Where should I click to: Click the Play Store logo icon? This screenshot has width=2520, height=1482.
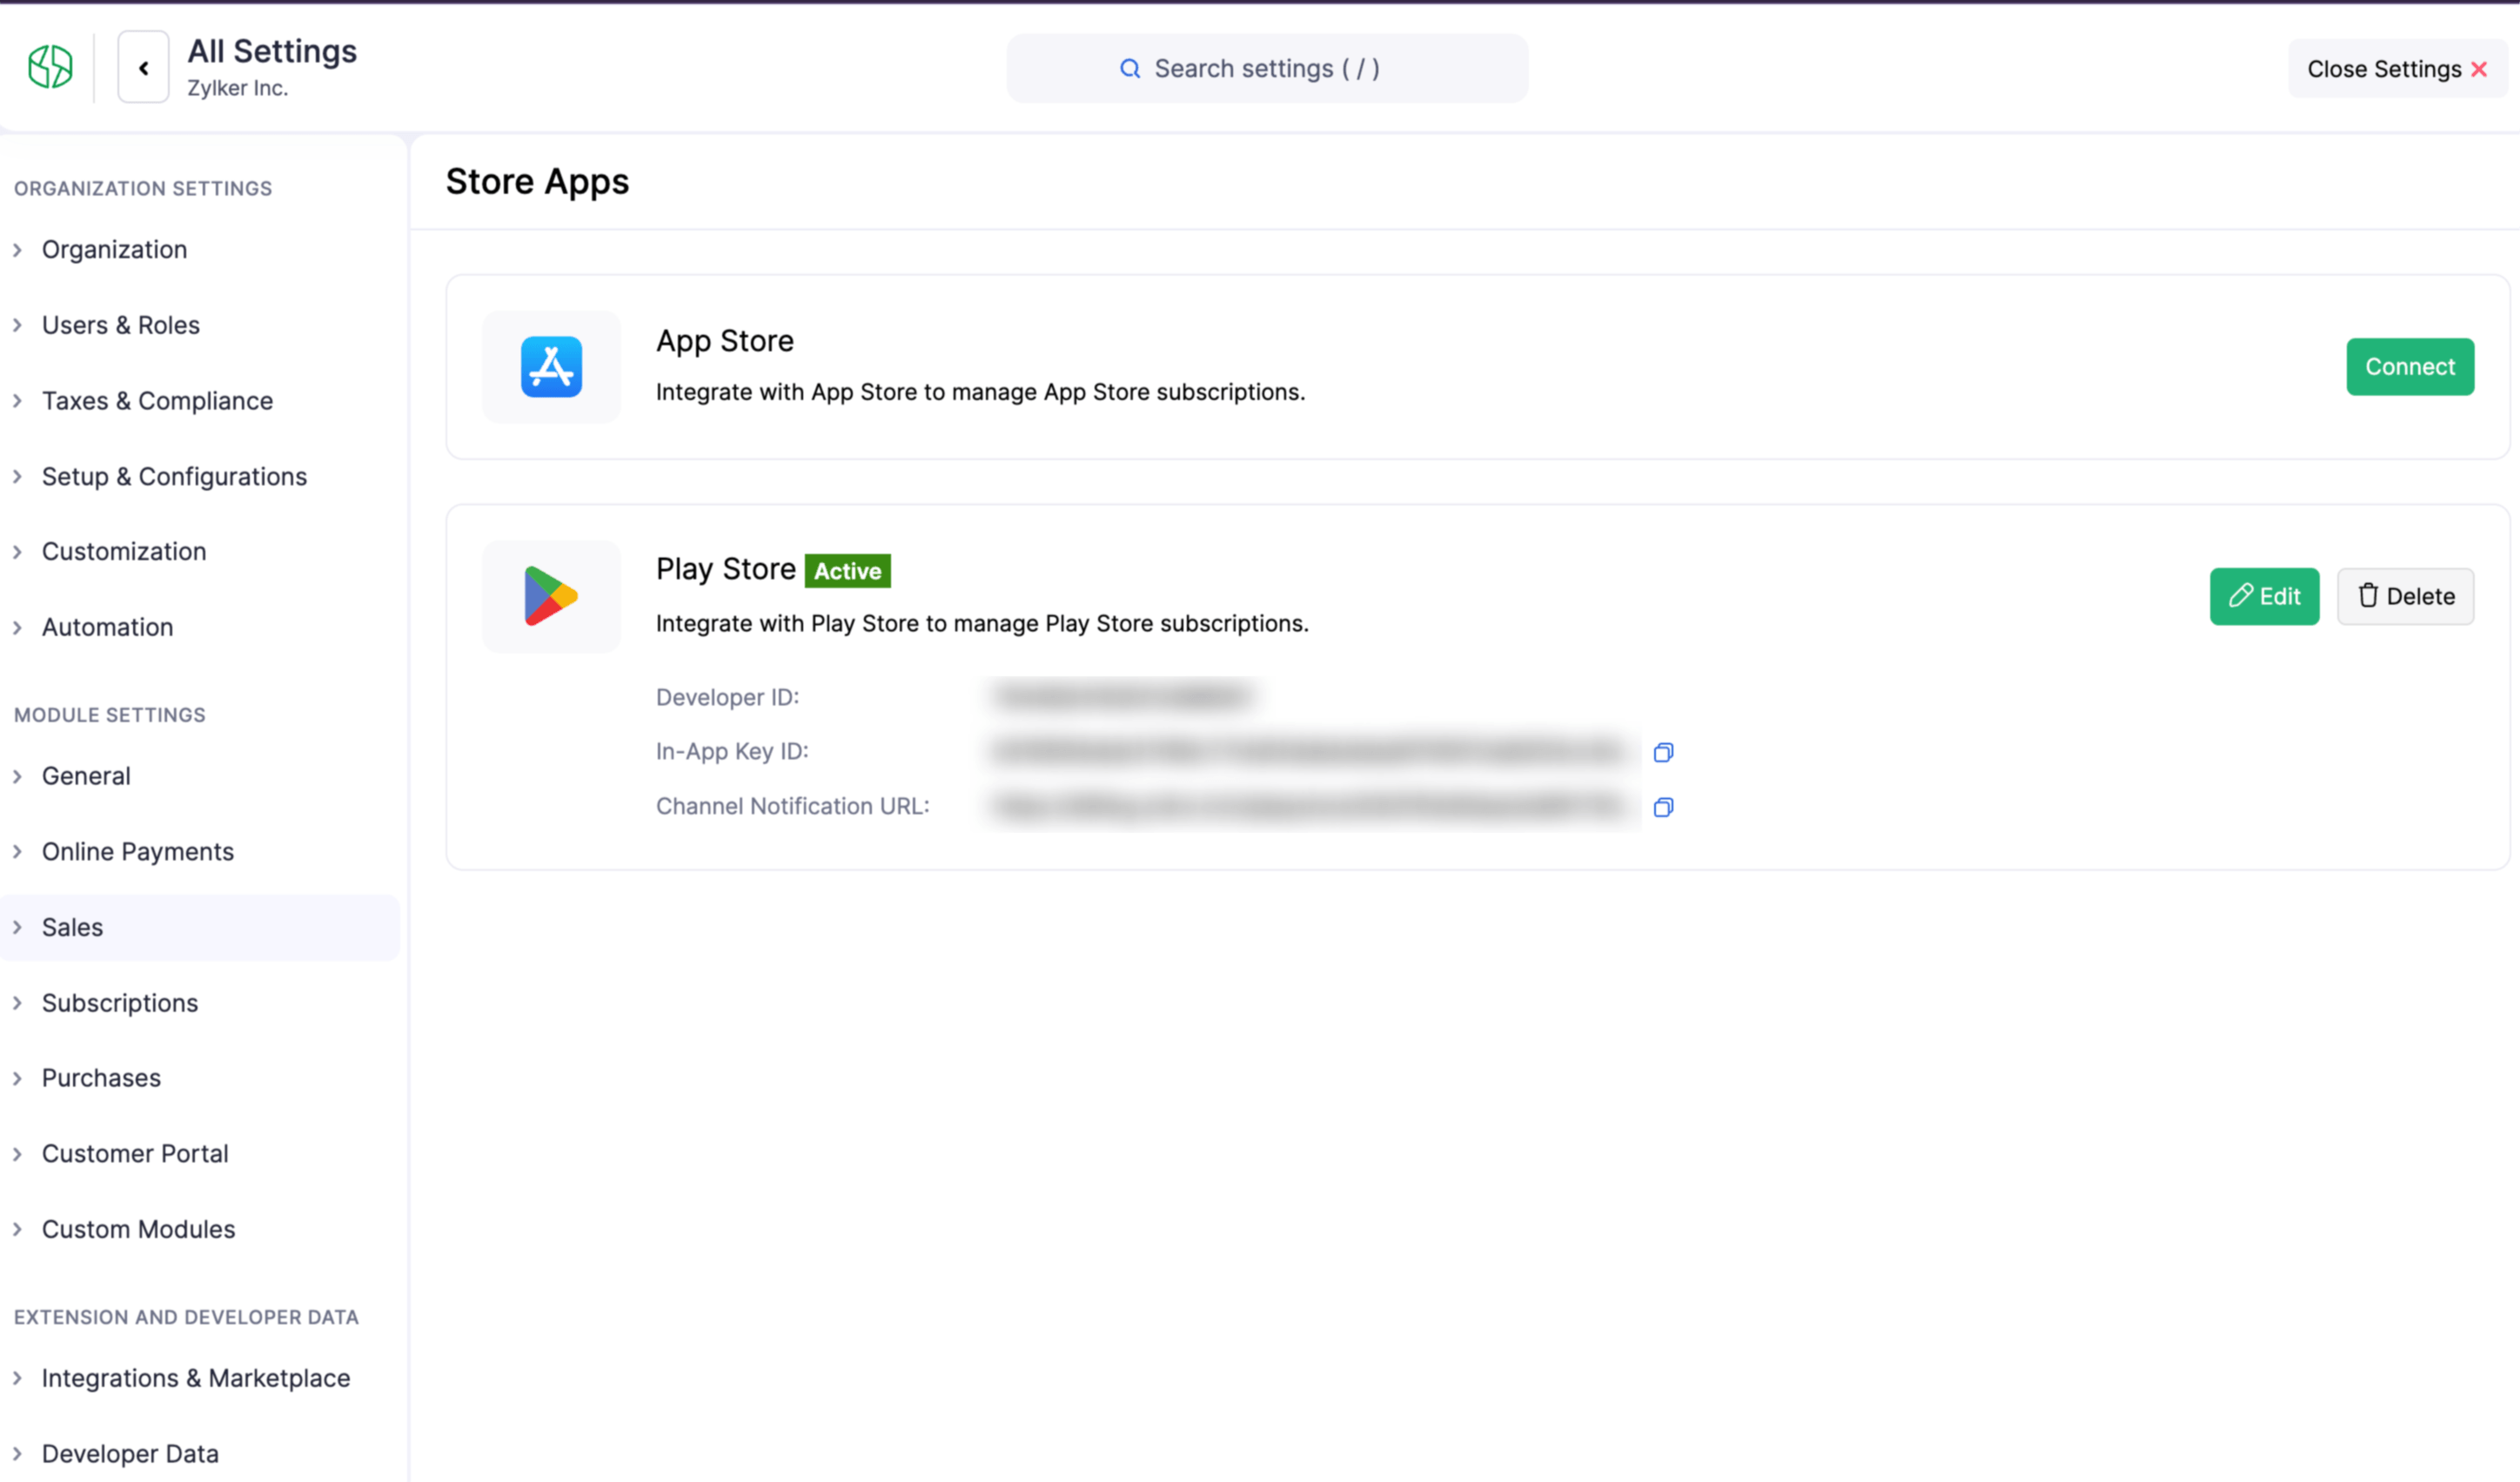(551, 596)
